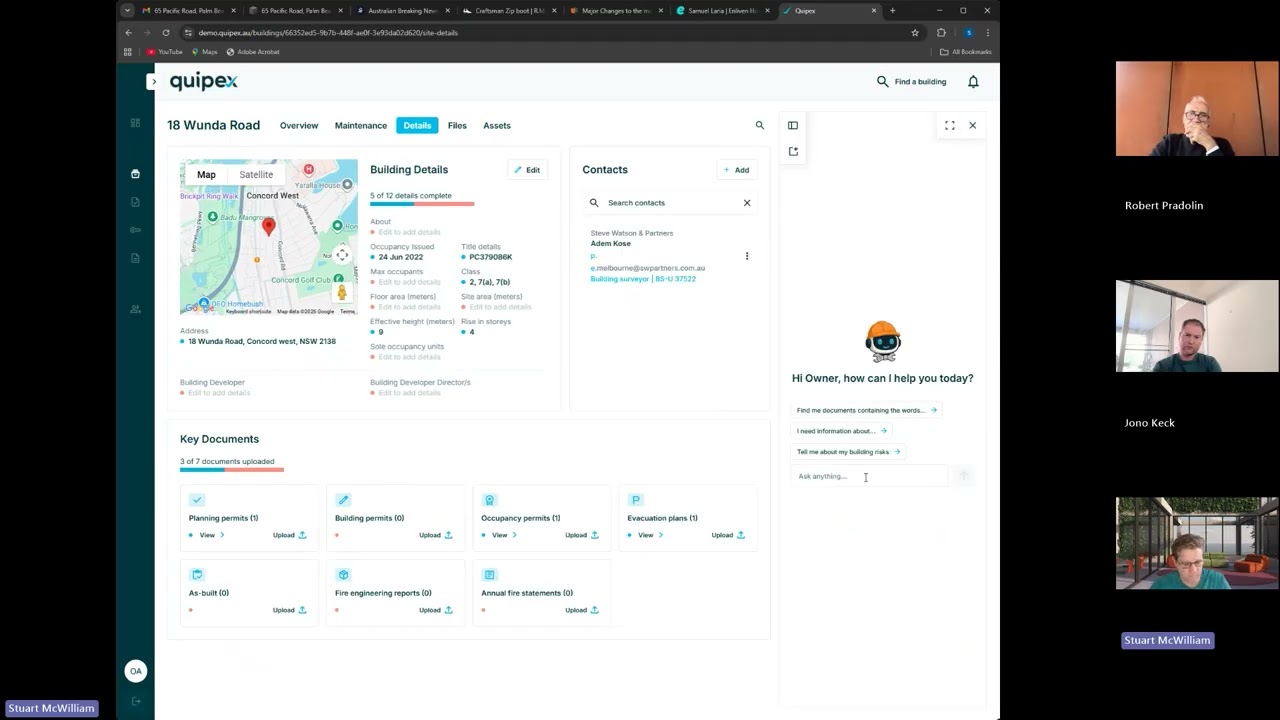Open the users icon in sidebar
This screenshot has height=720, width=1280.
pyautogui.click(x=135, y=309)
